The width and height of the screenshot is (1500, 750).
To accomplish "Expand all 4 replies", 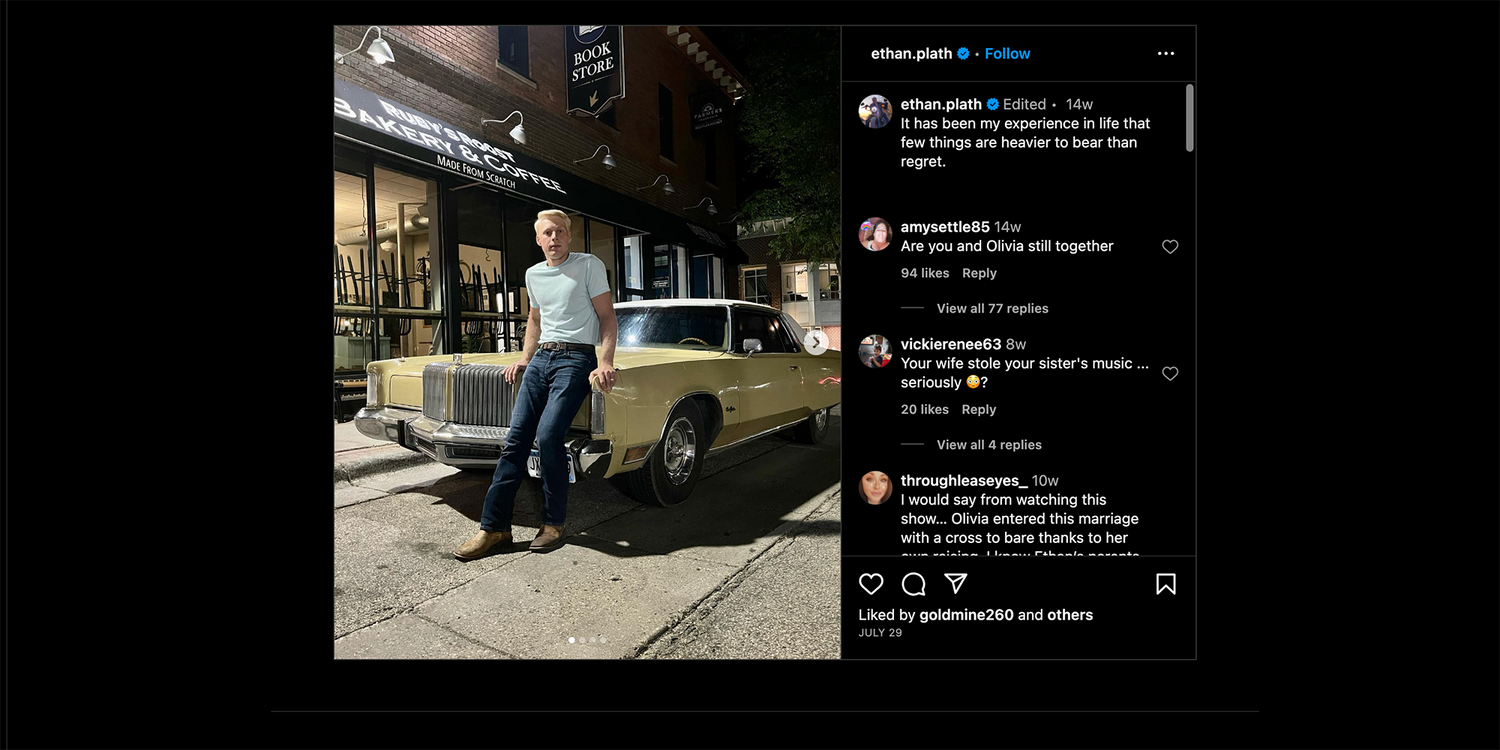I will pyautogui.click(x=989, y=445).
